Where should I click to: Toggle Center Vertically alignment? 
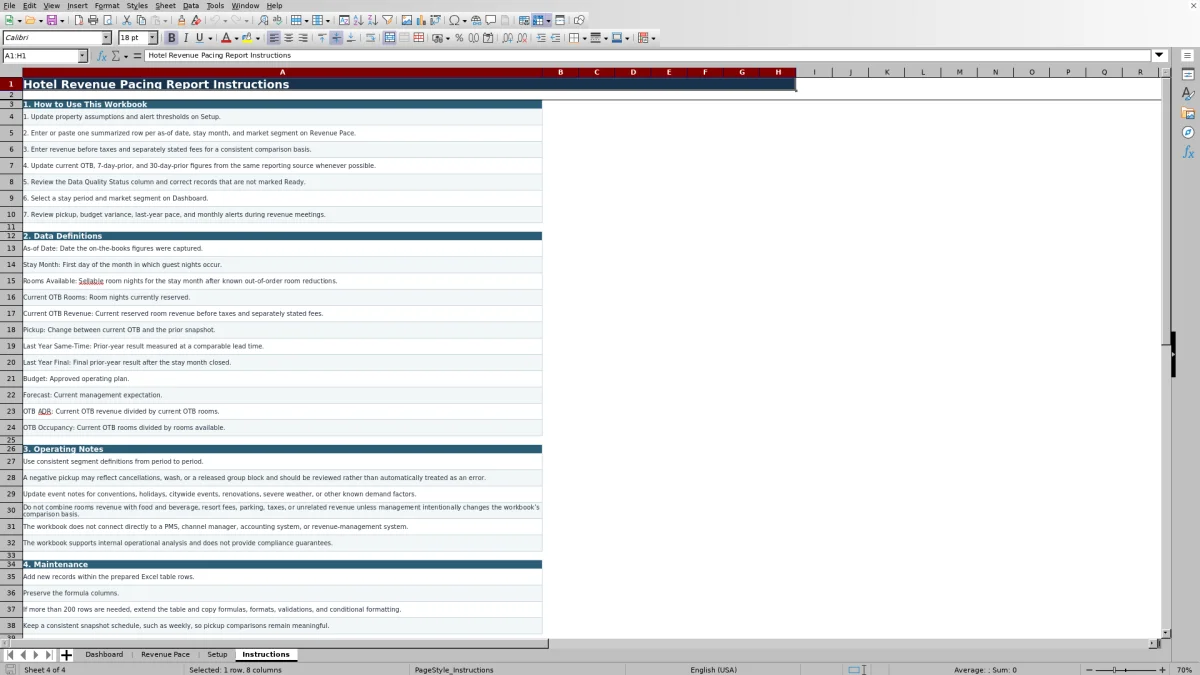tap(336, 38)
